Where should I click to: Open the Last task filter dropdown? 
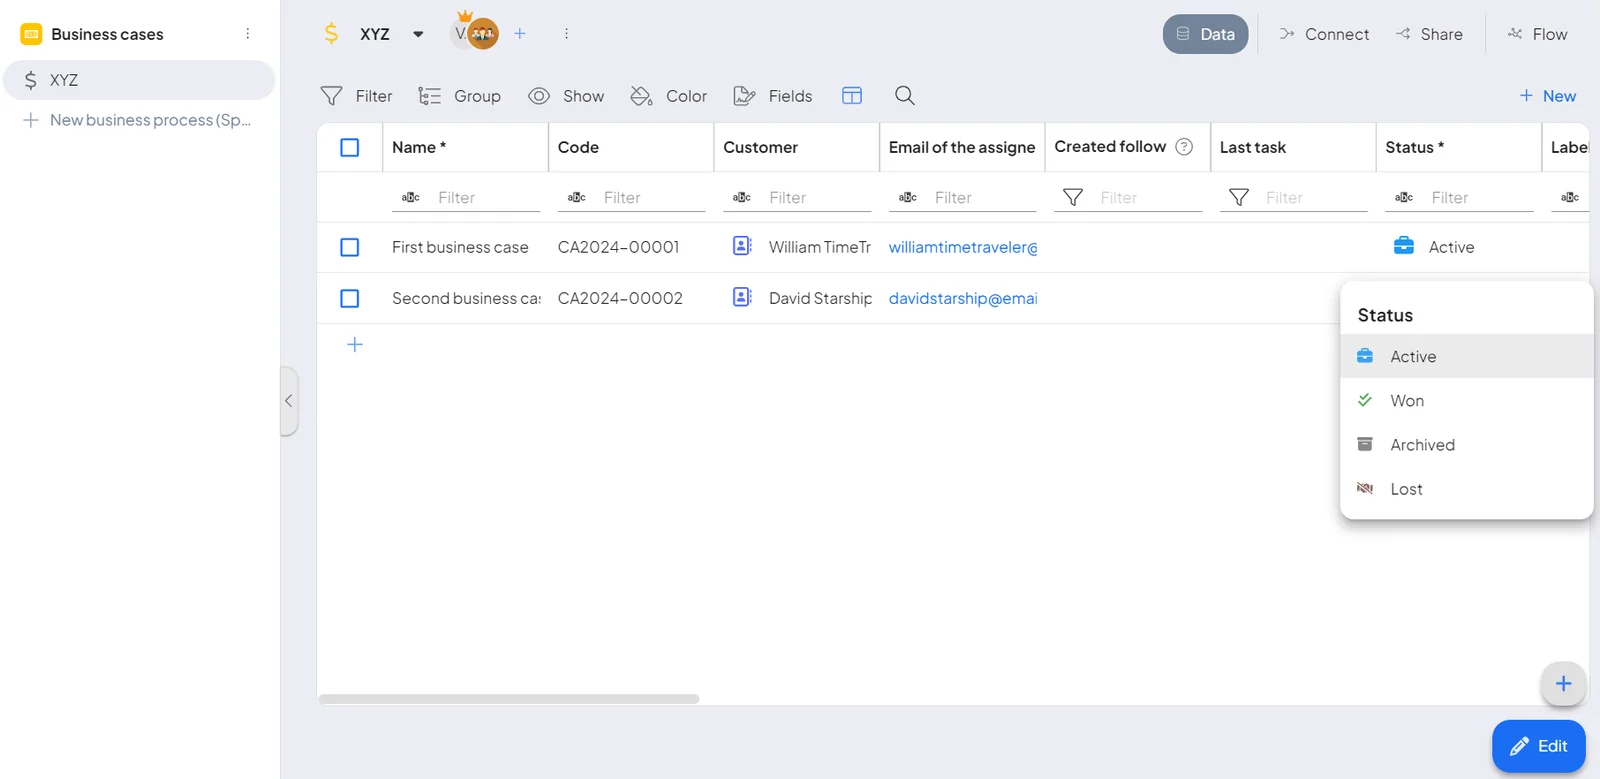point(1239,198)
